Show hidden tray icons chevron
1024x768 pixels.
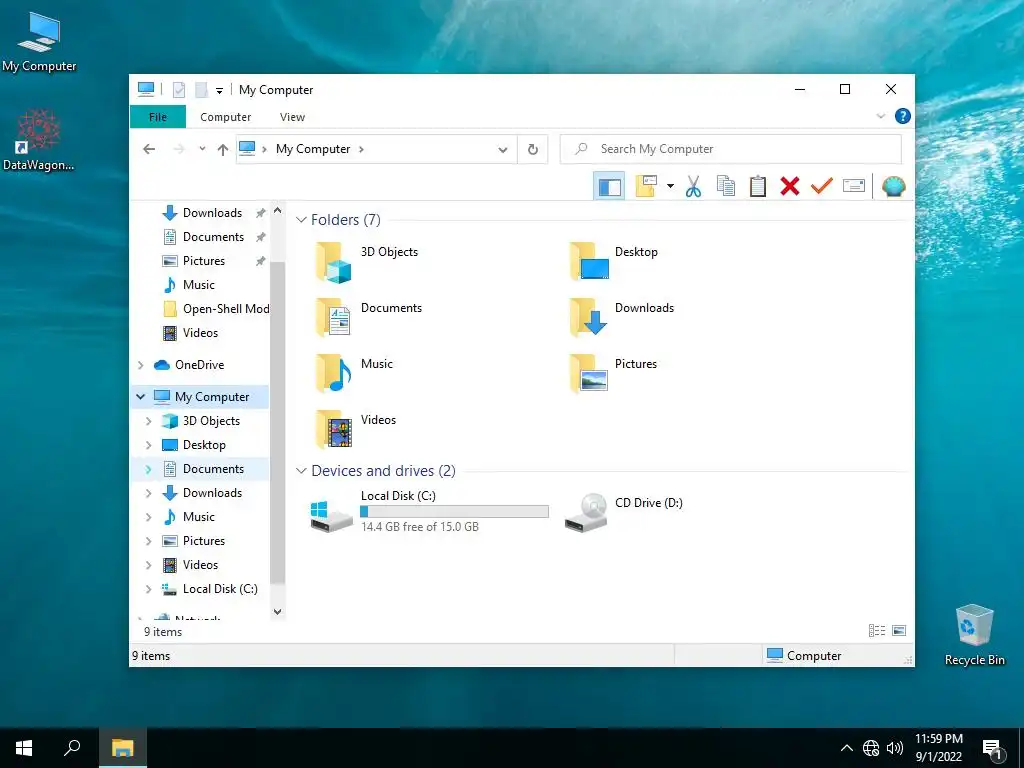tap(846, 748)
